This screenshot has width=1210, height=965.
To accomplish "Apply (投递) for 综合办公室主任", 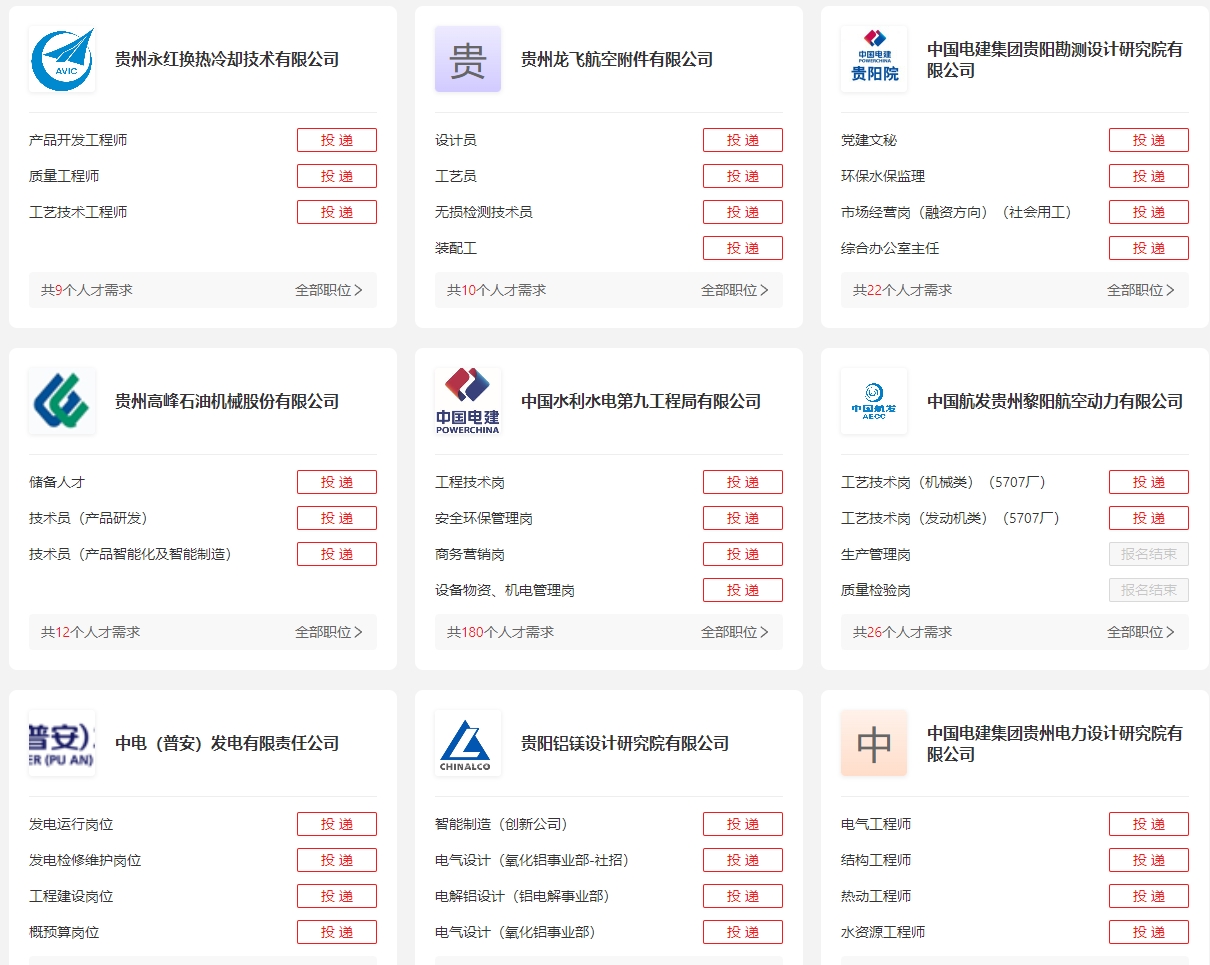I will (1149, 248).
